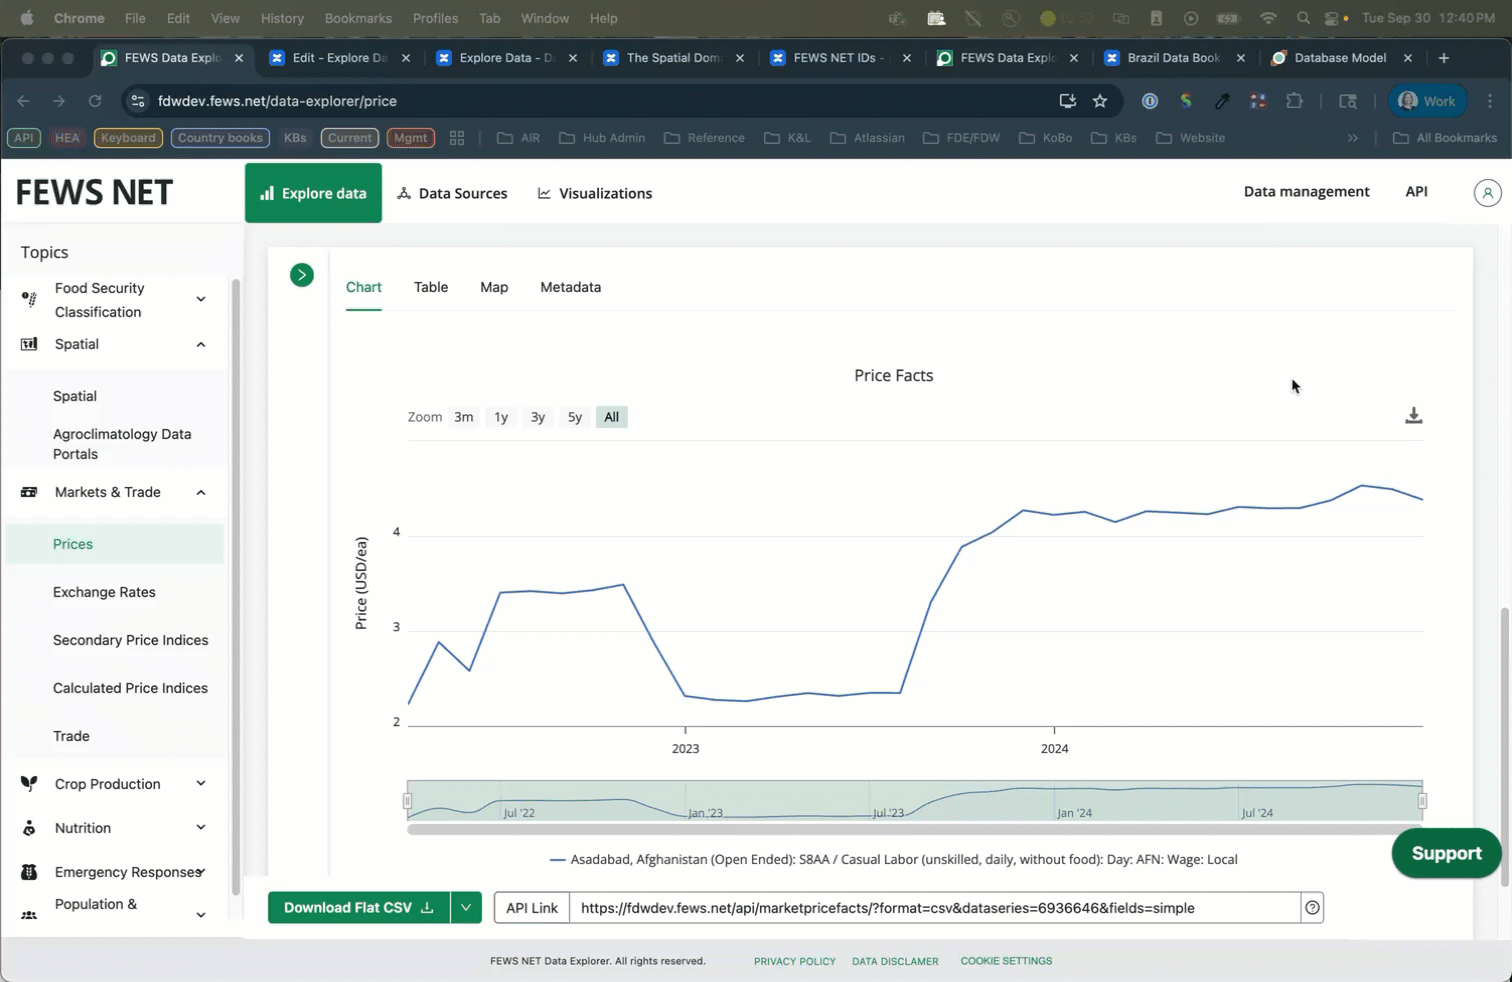Click the Download Flat CSV button

pos(358,908)
